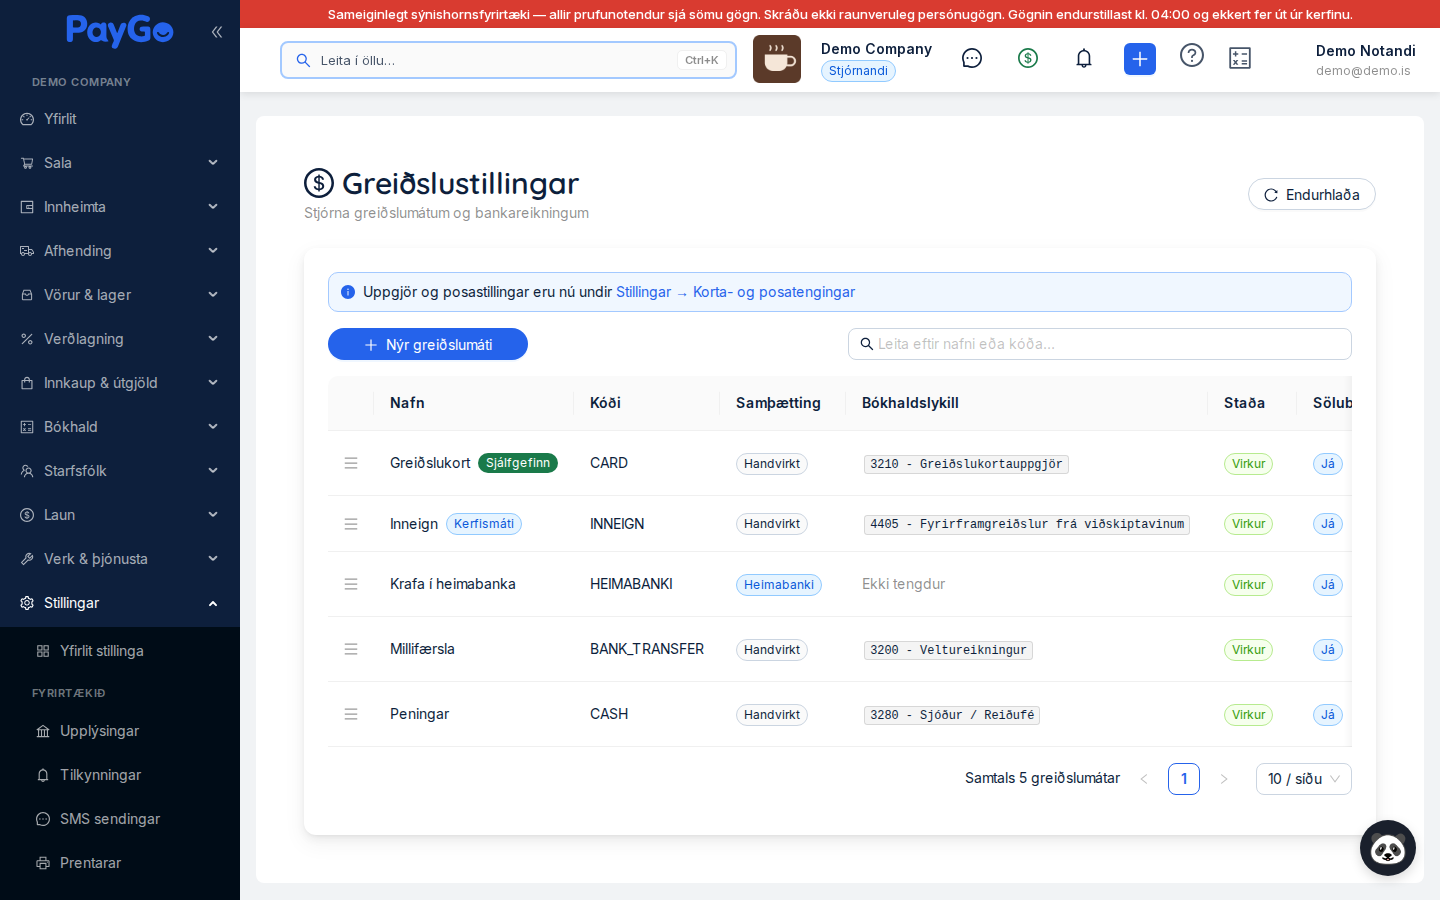1440x900 pixels.
Task: Click the green dollar sign icon
Action: [x=1028, y=58]
